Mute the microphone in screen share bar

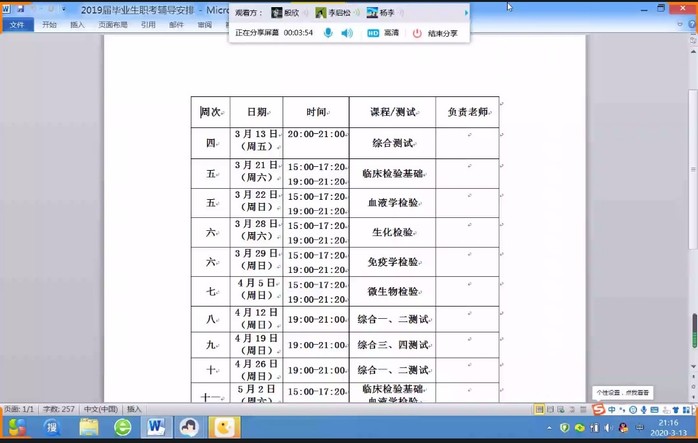[x=328, y=33]
